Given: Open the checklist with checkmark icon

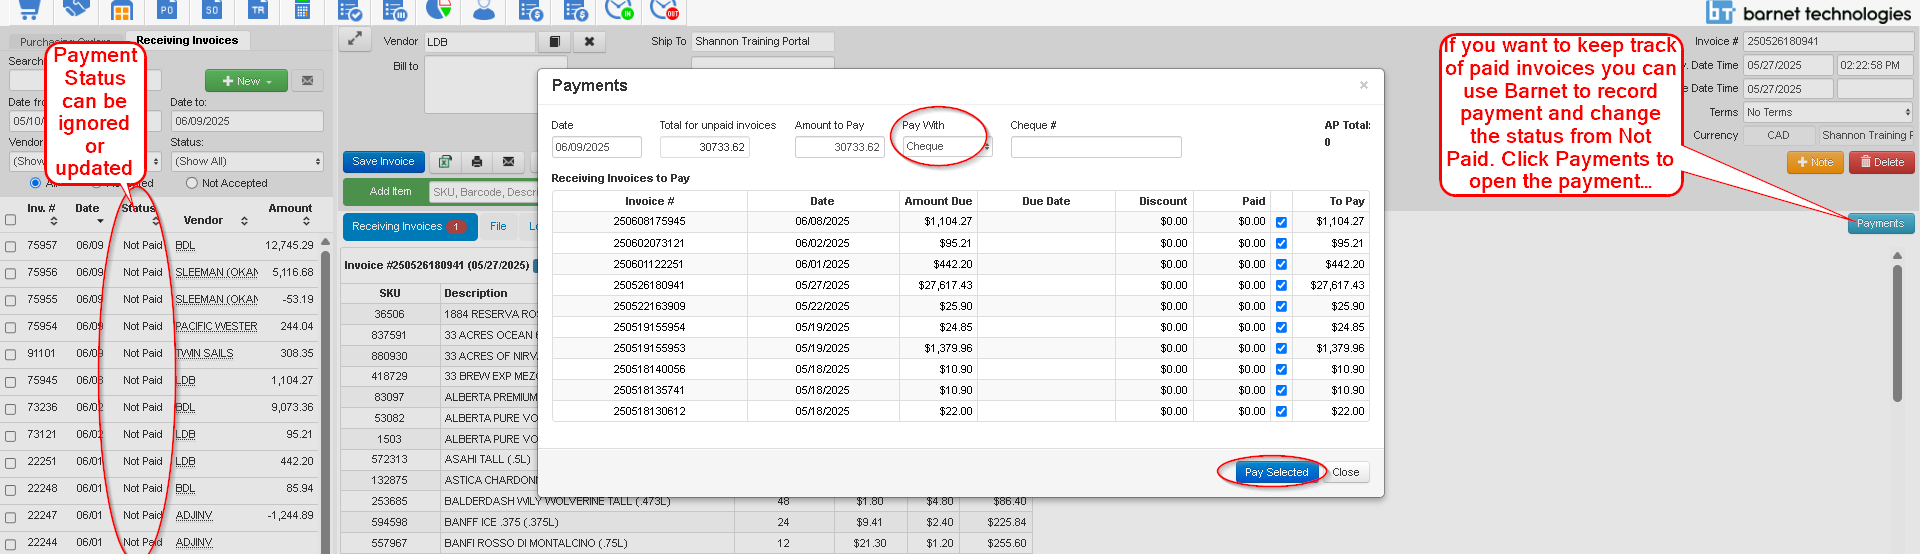Looking at the screenshot, I should (x=350, y=11).
